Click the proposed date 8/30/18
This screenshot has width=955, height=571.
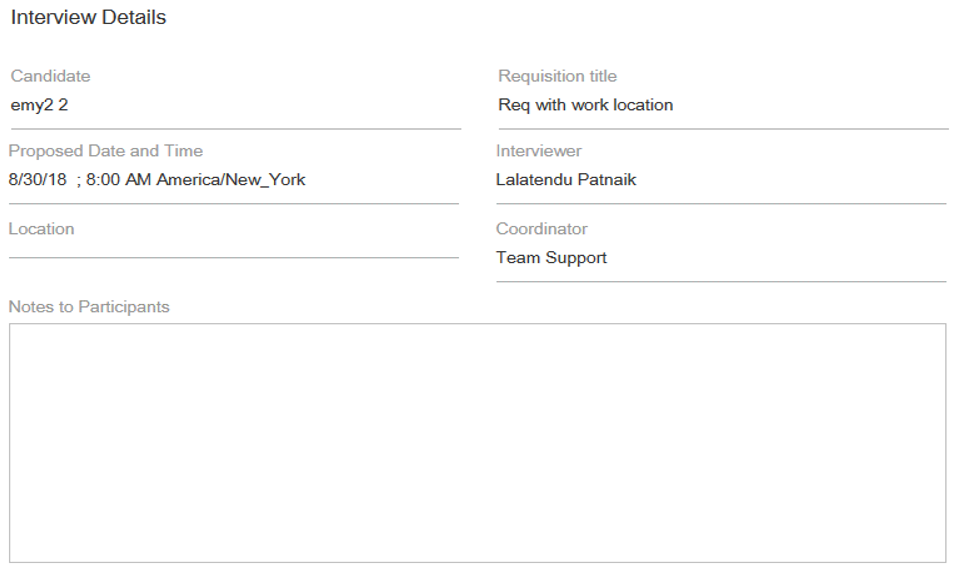[37, 180]
